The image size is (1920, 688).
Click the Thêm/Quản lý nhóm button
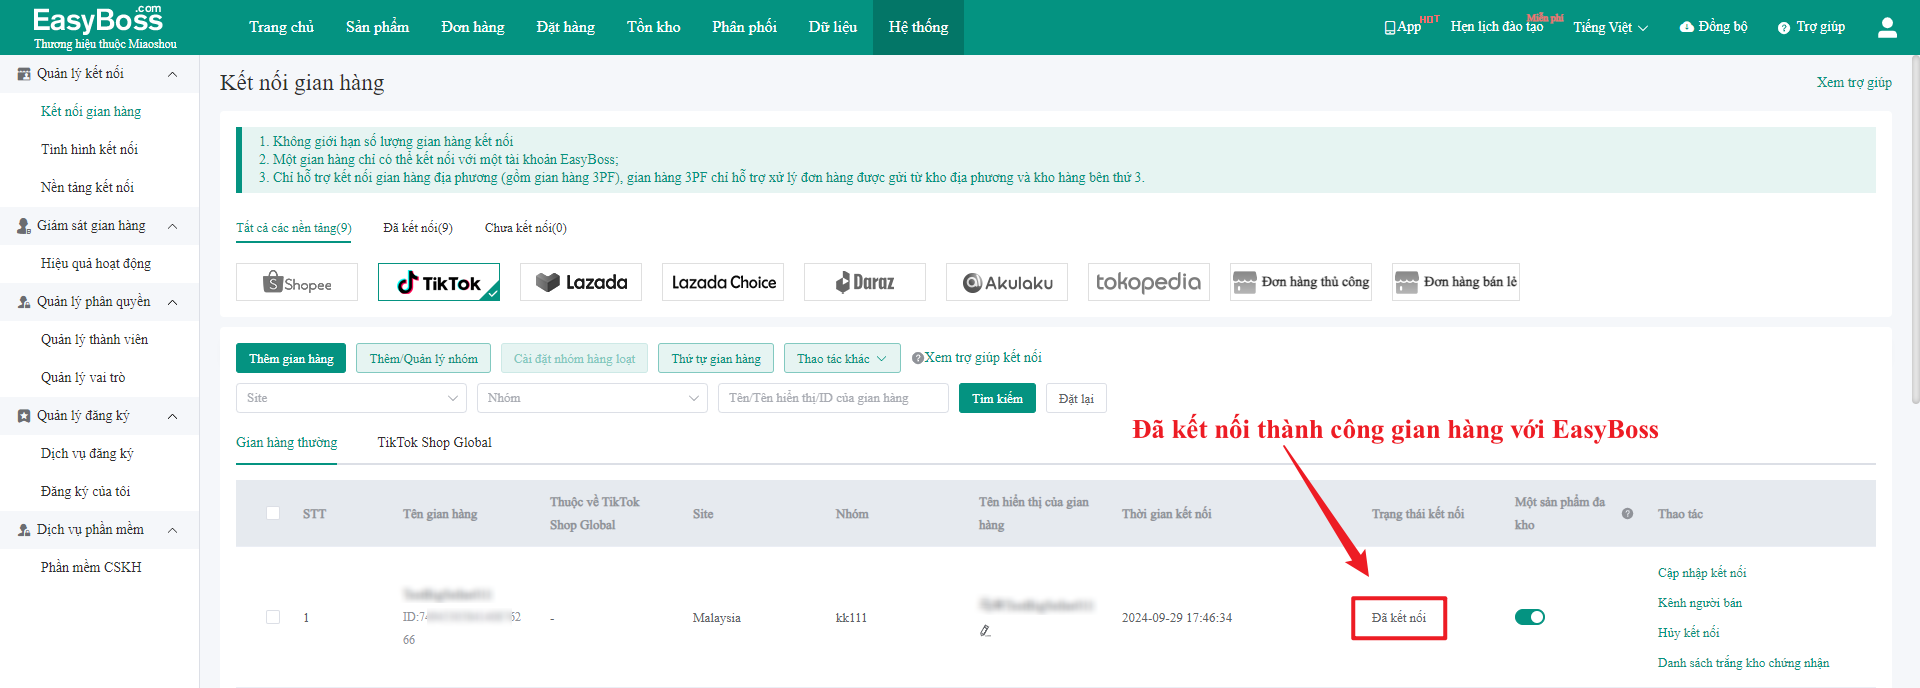pyautogui.click(x=423, y=359)
